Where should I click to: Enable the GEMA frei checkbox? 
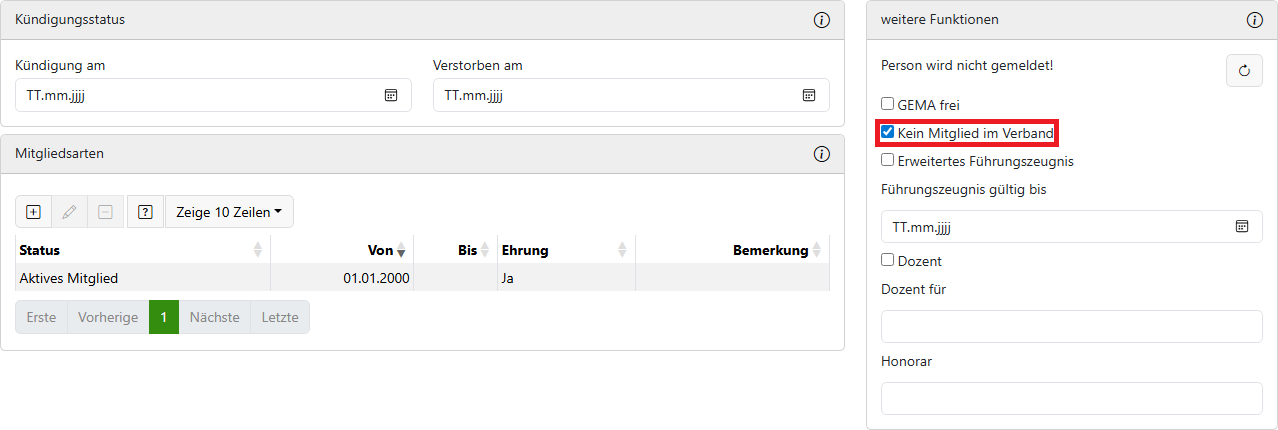887,104
